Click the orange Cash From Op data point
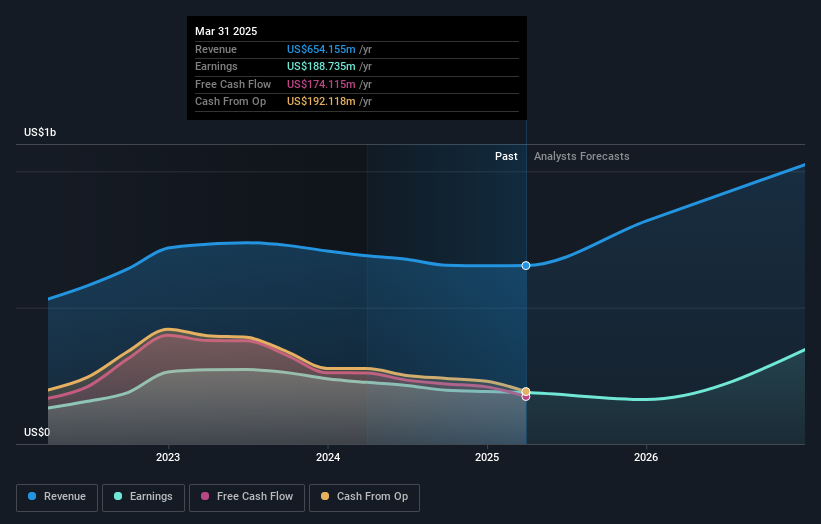Screen dimensions: 821x524 [526, 391]
